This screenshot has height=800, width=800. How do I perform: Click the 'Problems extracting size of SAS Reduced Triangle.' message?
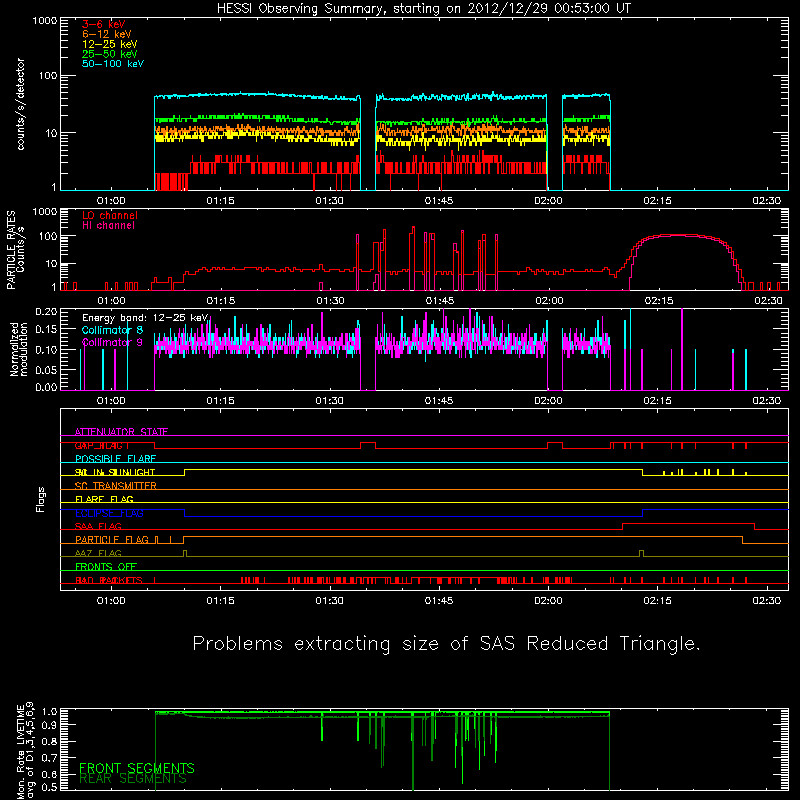pyautogui.click(x=446, y=644)
